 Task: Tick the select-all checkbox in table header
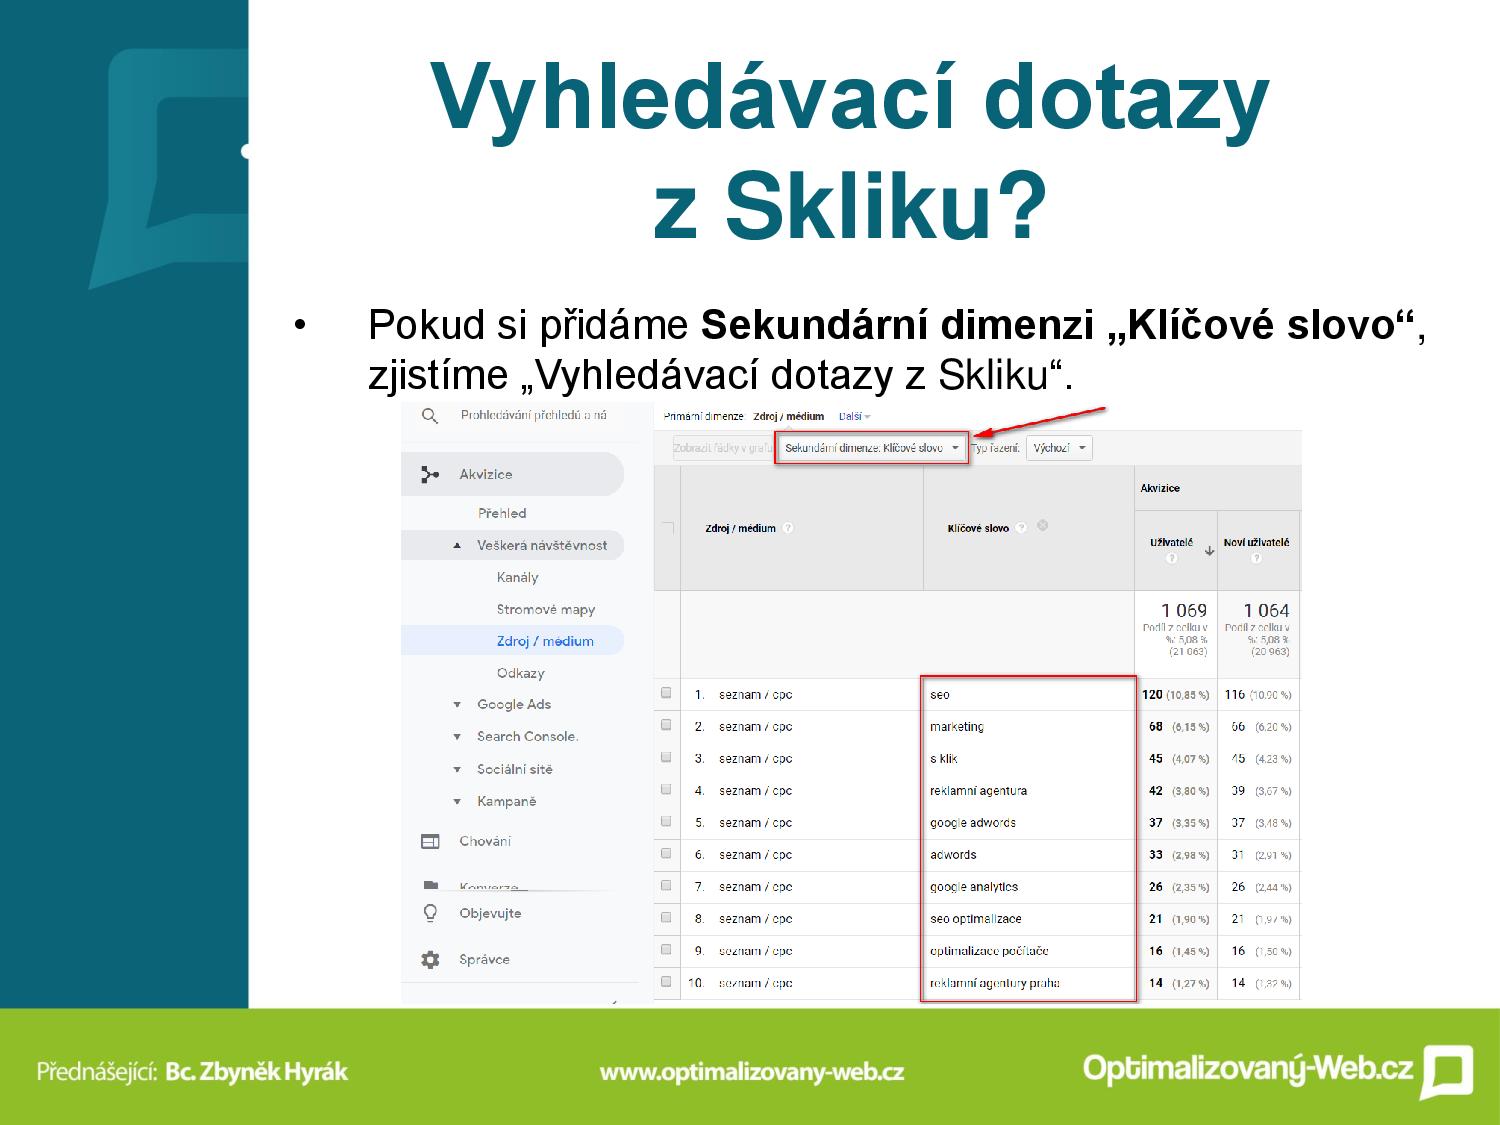pyautogui.click(x=667, y=528)
